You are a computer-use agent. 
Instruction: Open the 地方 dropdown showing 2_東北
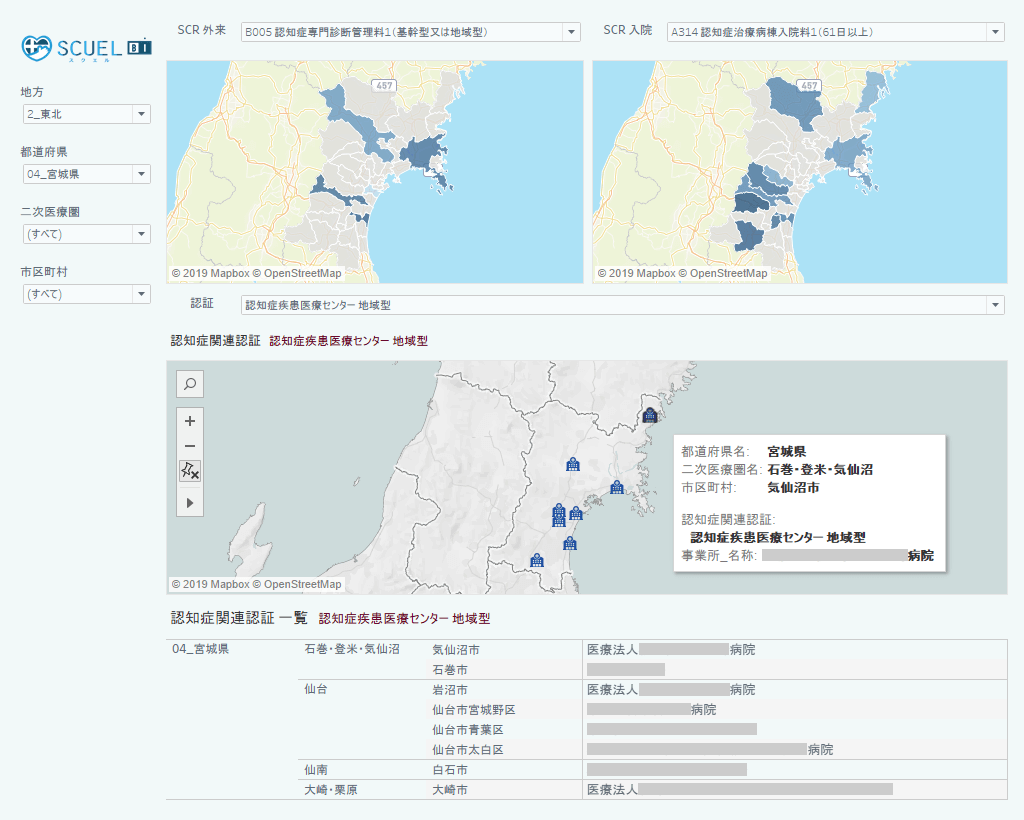86,115
